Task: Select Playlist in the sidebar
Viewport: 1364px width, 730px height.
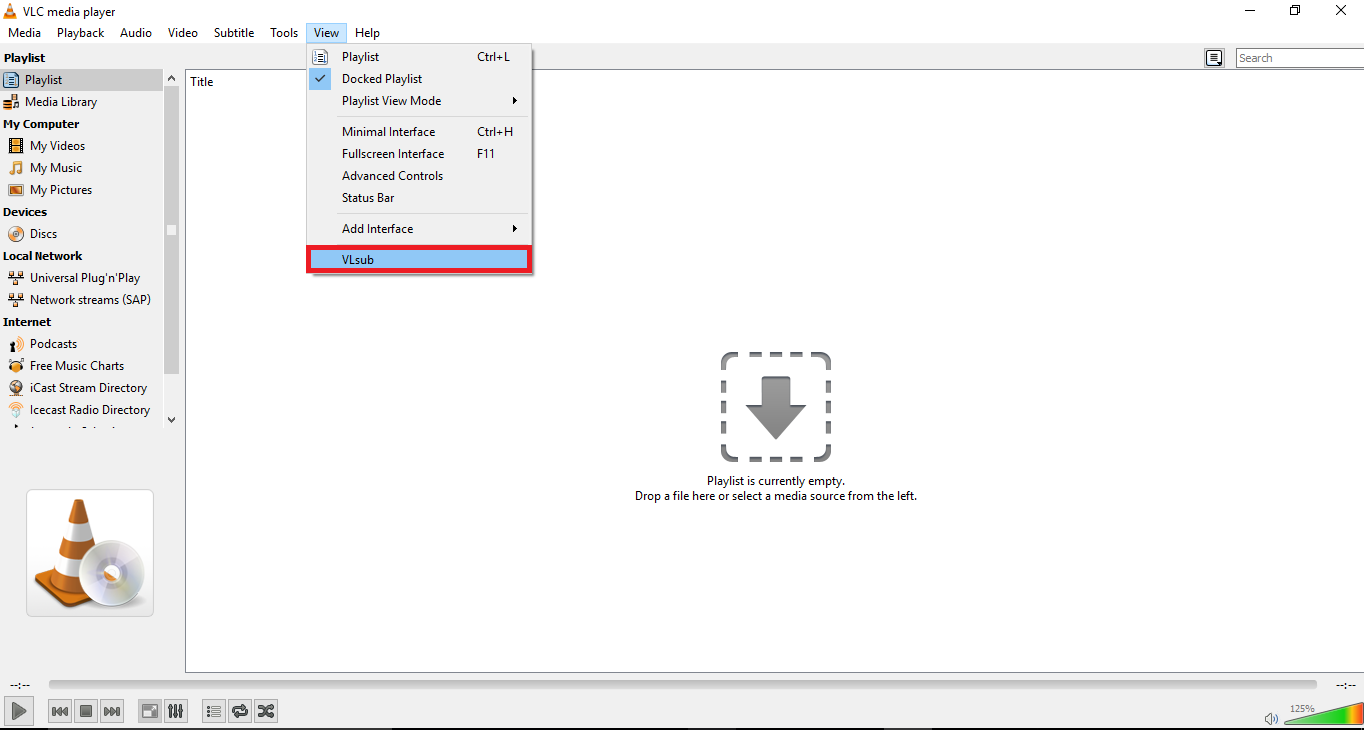Action: (x=81, y=80)
